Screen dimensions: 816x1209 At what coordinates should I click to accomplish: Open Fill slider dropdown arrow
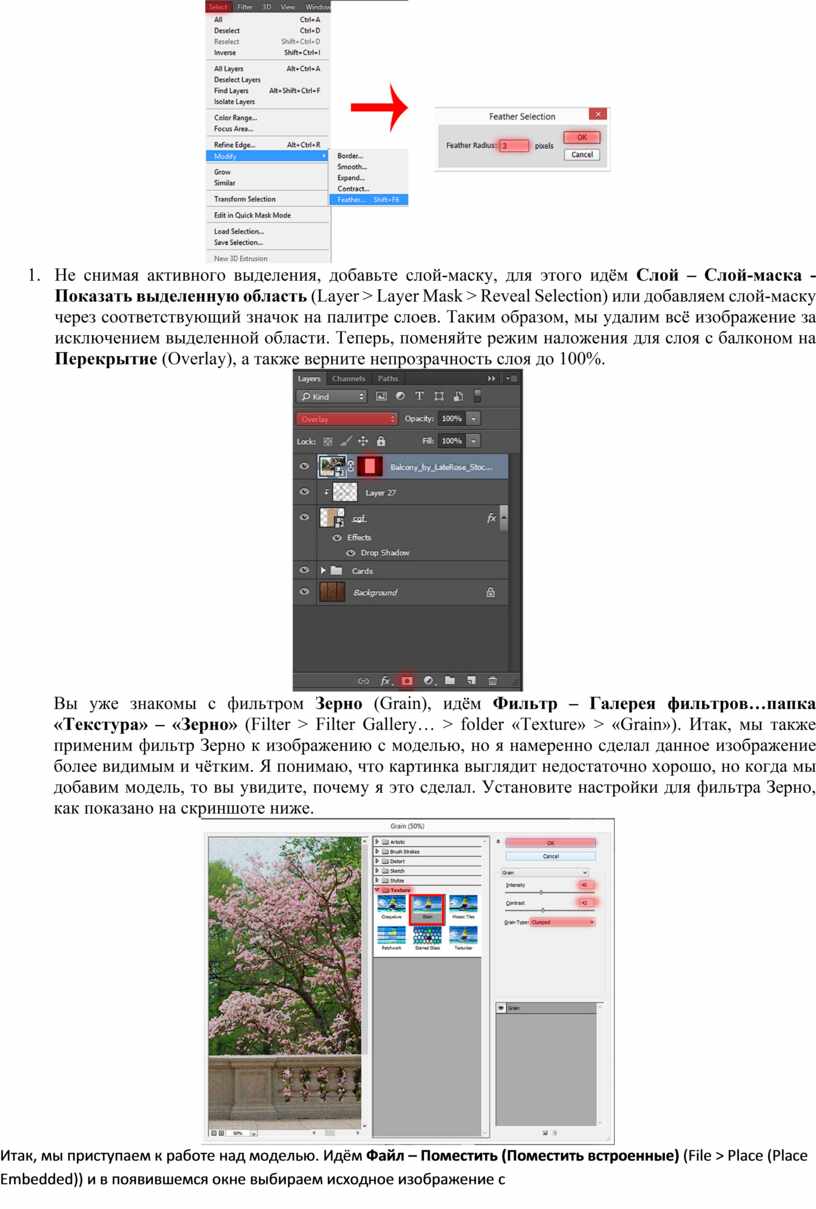pos(474,441)
